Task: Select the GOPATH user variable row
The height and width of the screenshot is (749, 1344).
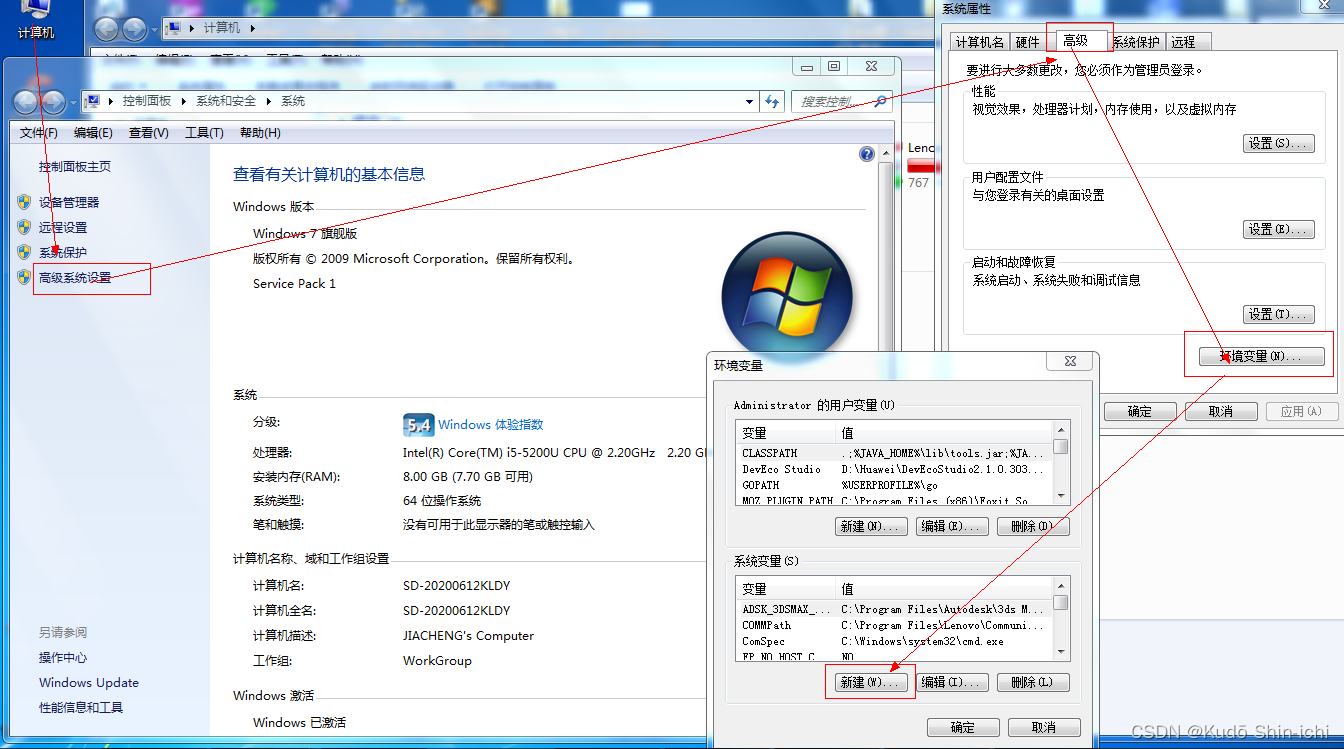Action: pyautogui.click(x=895, y=485)
